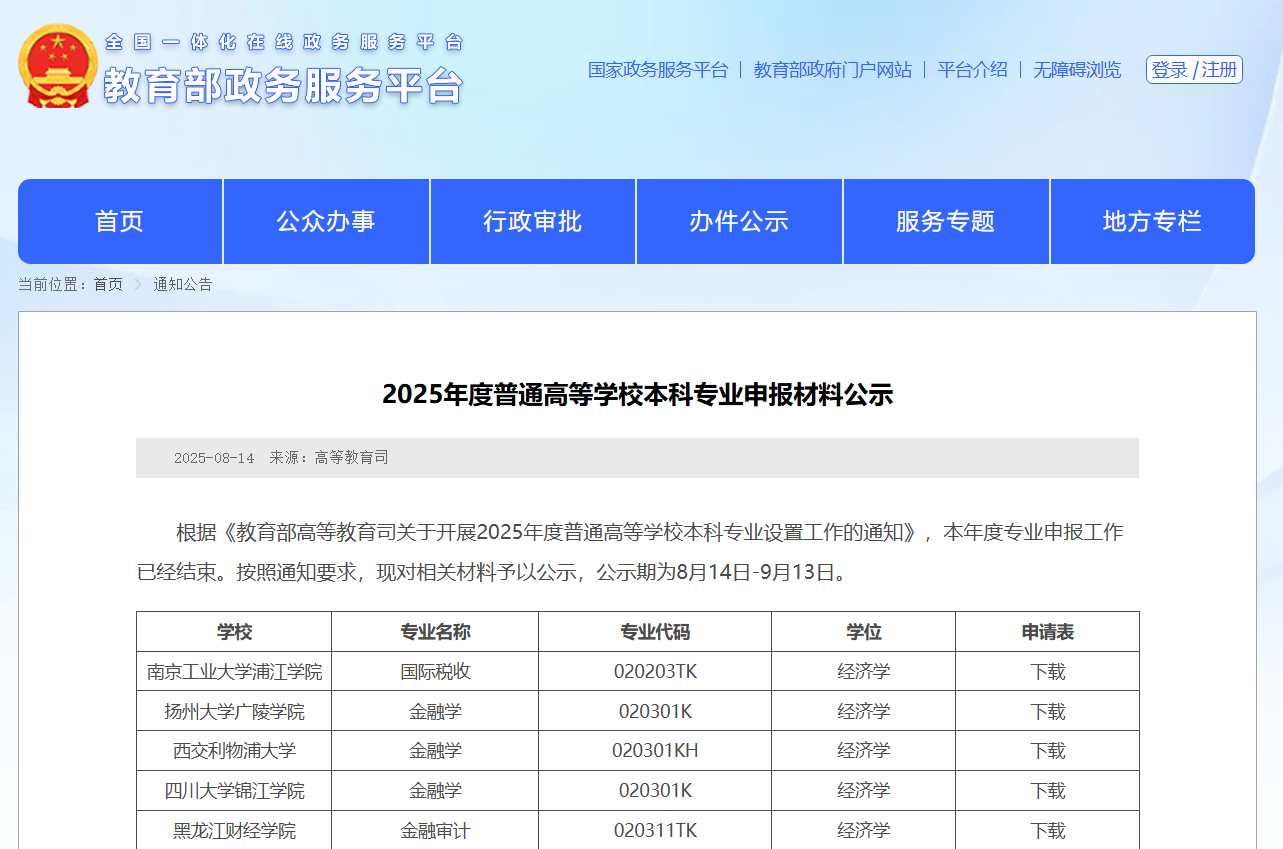Click the 专业名称 column header

435,632
